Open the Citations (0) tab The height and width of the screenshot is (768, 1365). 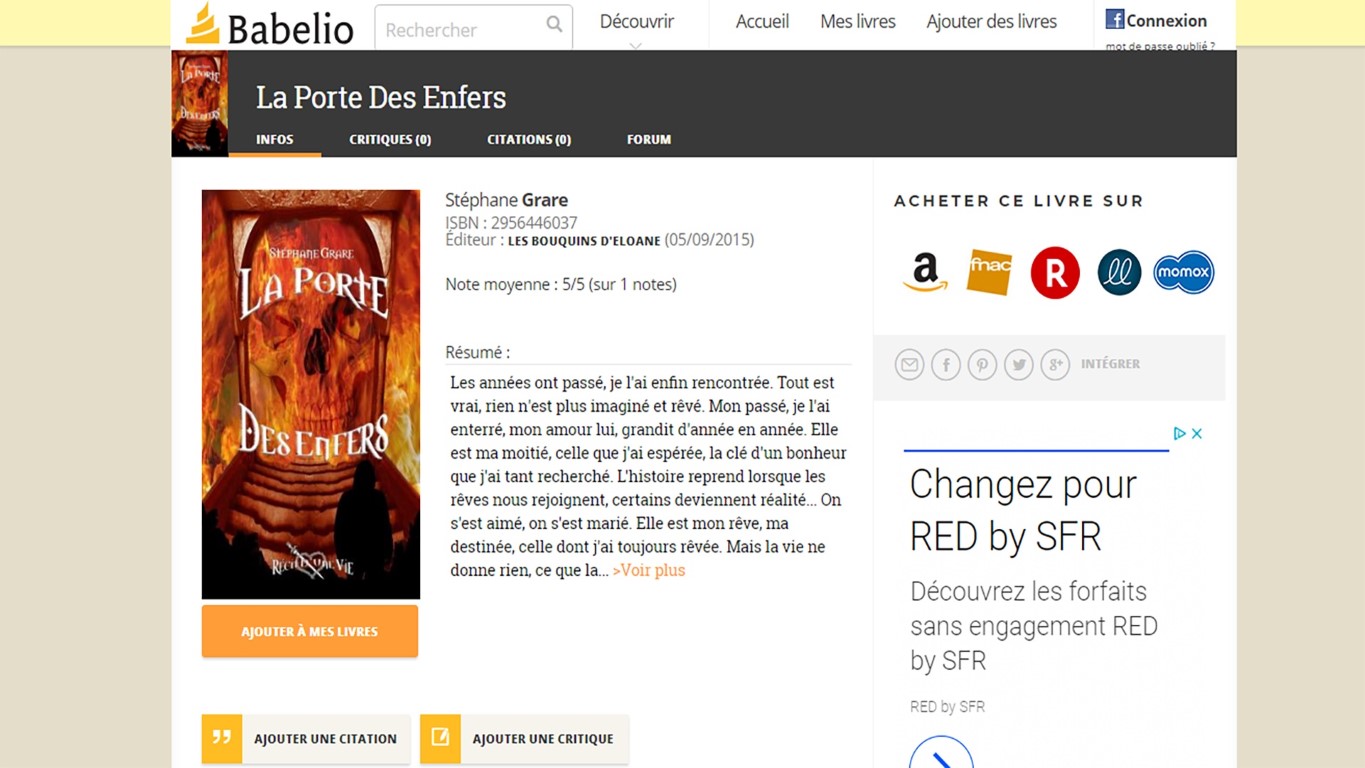(529, 139)
